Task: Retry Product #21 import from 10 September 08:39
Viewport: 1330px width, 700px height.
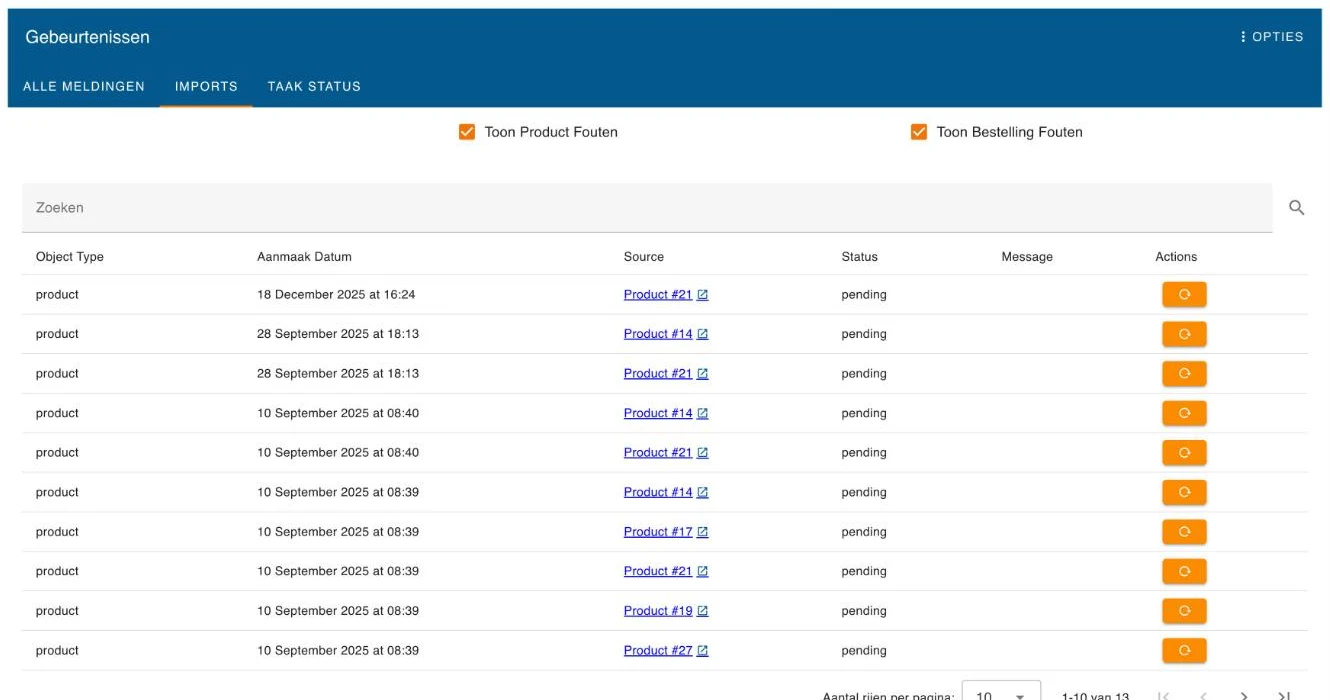Action: click(1184, 571)
